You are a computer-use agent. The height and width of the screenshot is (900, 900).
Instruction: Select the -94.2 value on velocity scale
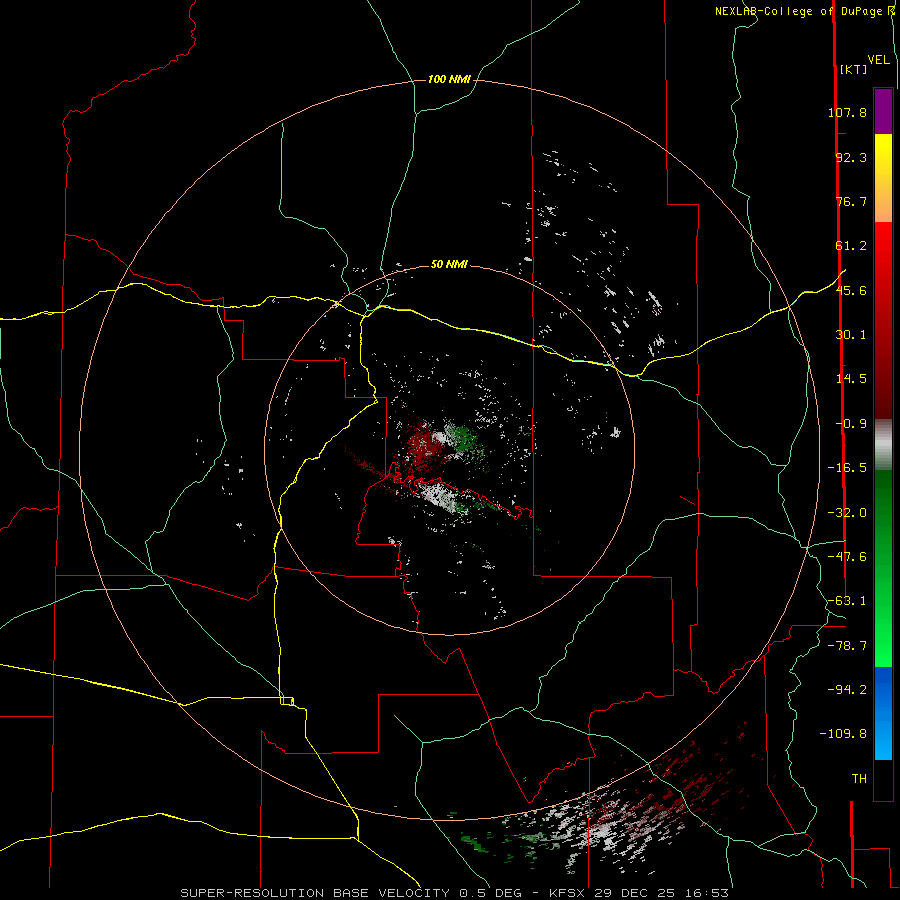click(x=847, y=690)
